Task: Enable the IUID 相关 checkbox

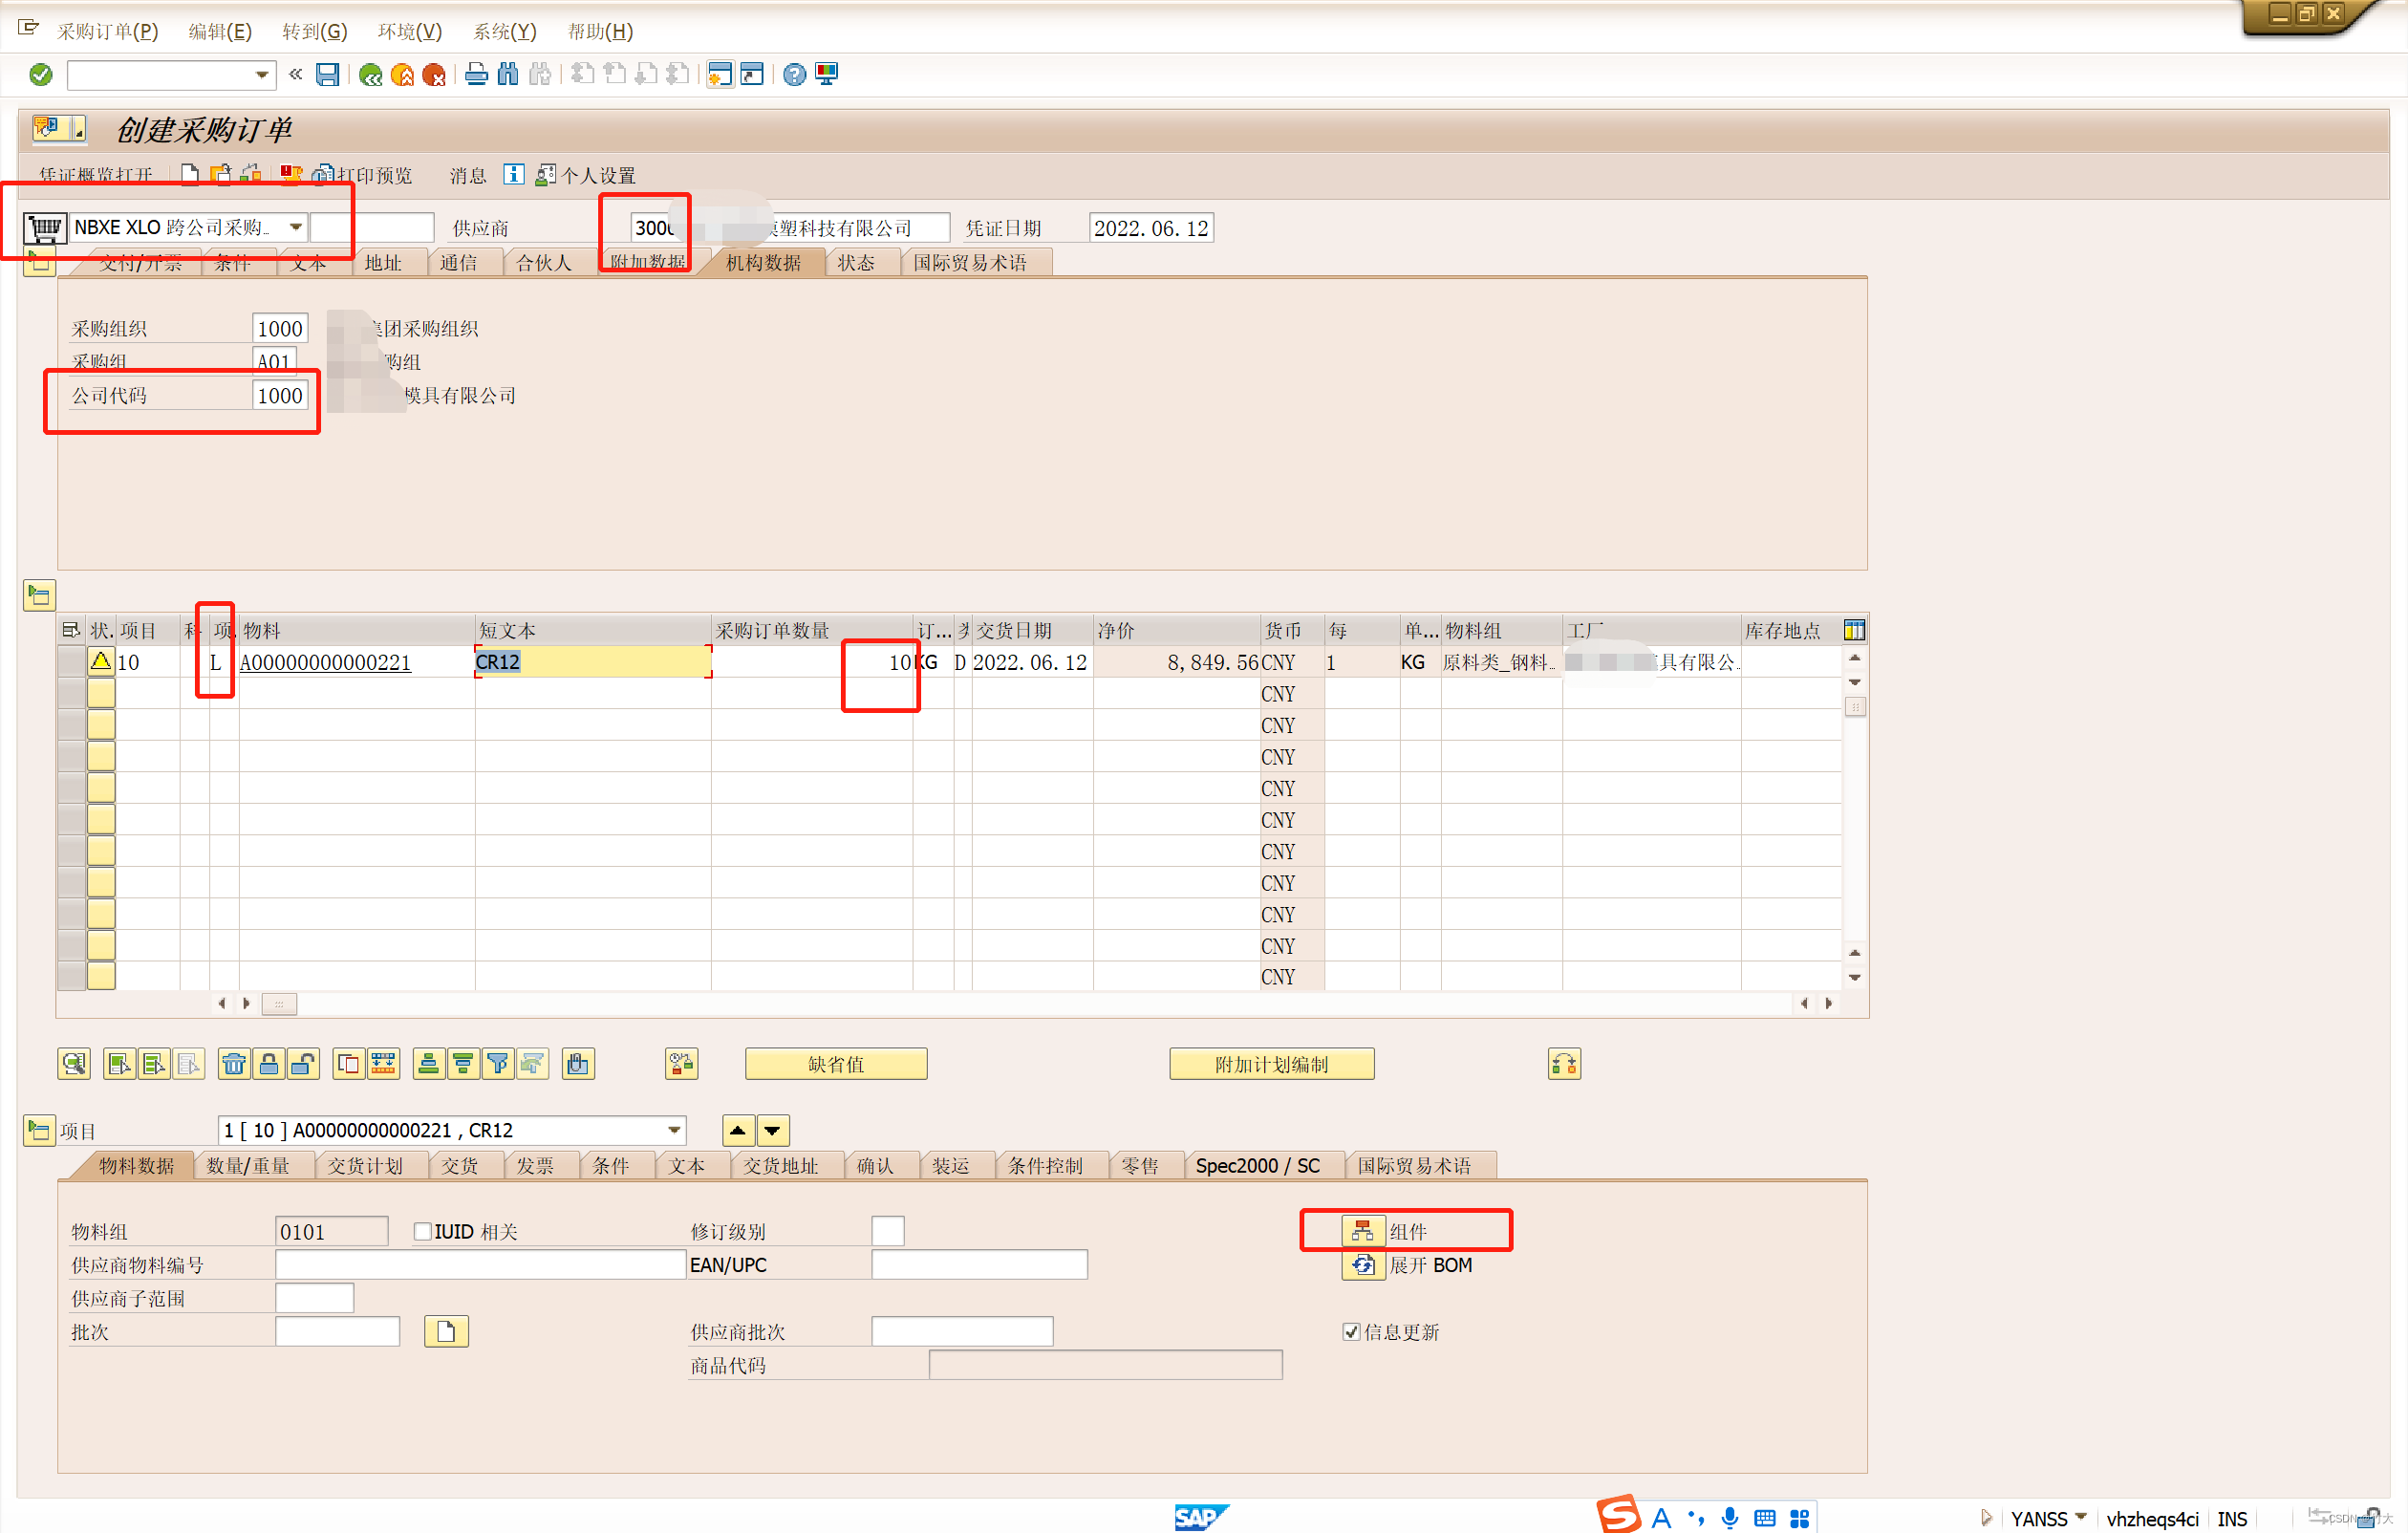Action: pyautogui.click(x=423, y=1231)
